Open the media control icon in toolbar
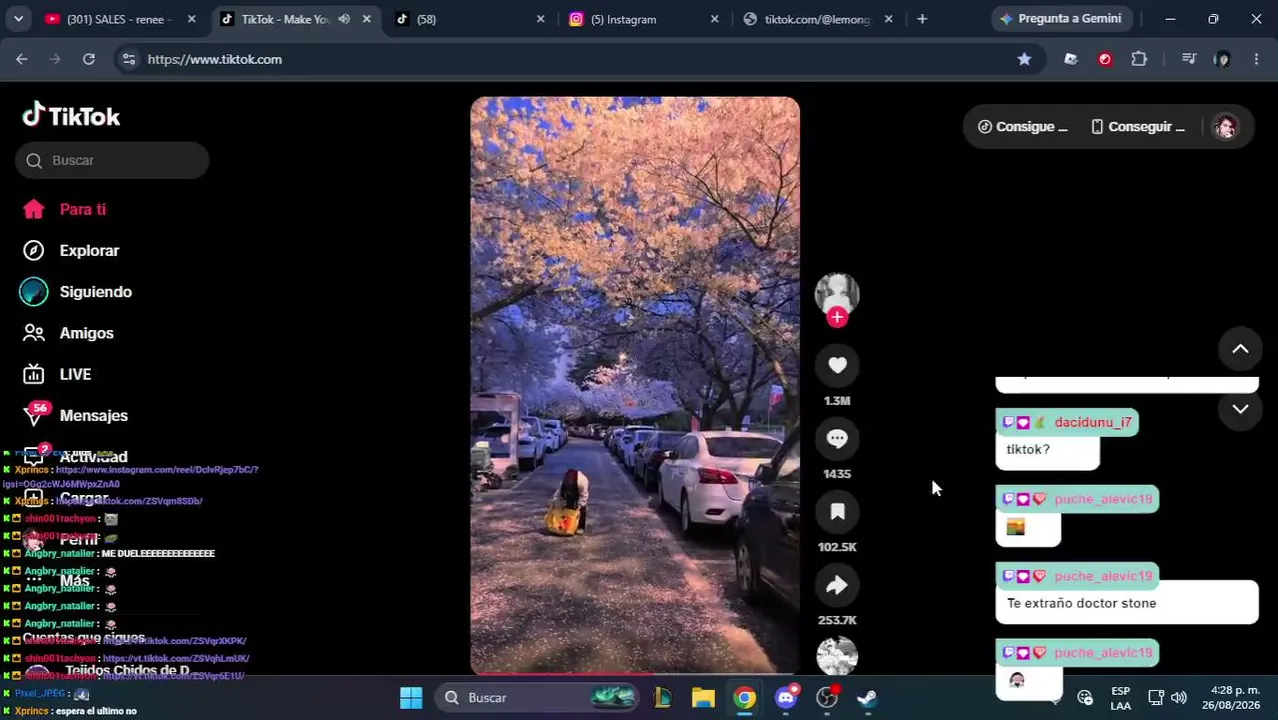1278x720 pixels. (x=1189, y=59)
